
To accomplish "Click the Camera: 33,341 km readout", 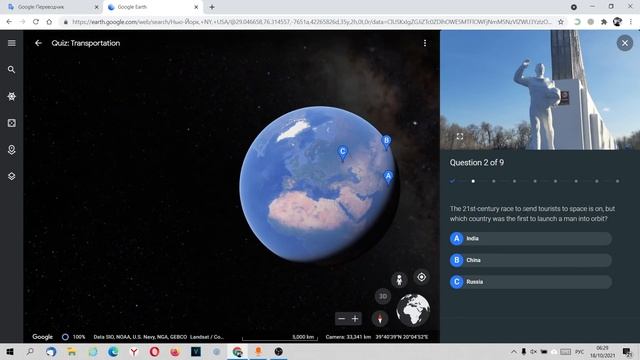I will [x=348, y=337].
